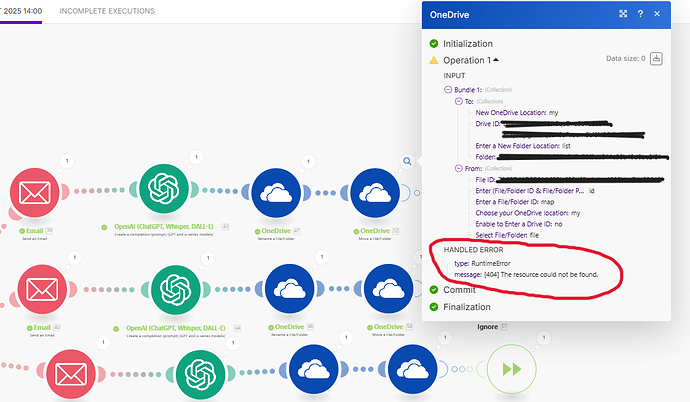The height and width of the screenshot is (402, 690).
Task: Select the OneDrive Rename module numbered 48
Action: 290,289
